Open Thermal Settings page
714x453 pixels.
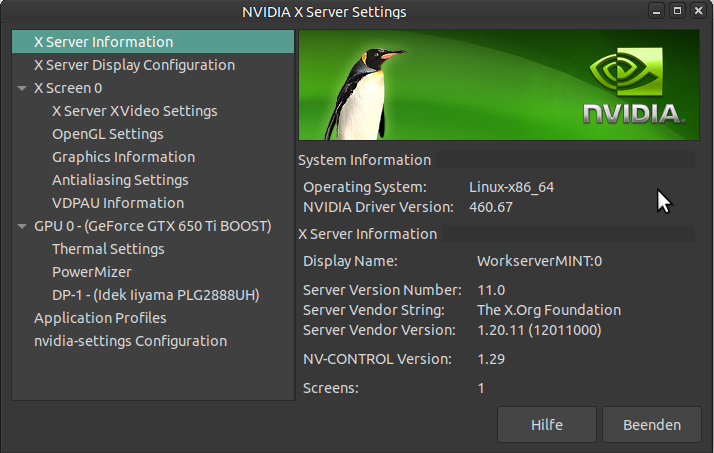(108, 249)
